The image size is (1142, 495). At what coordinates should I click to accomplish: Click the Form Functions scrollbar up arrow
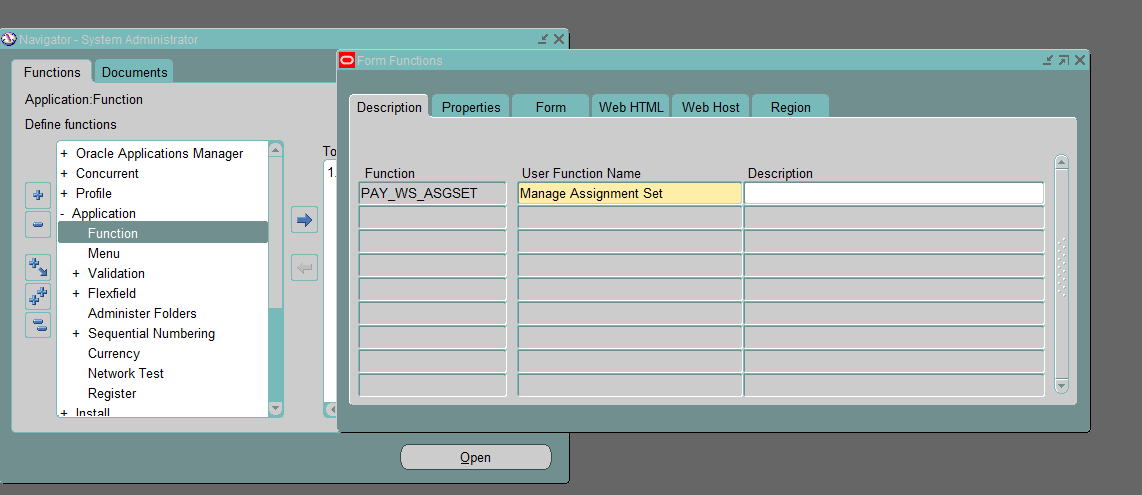[x=1061, y=162]
